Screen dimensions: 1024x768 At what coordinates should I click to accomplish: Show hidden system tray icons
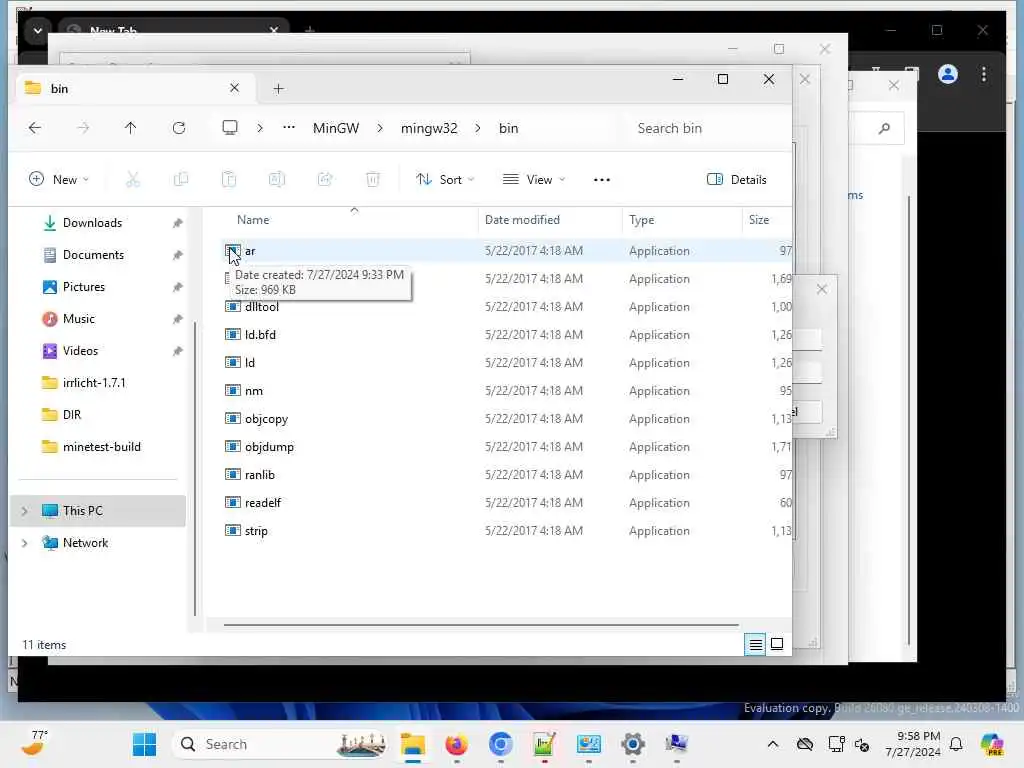(x=773, y=744)
